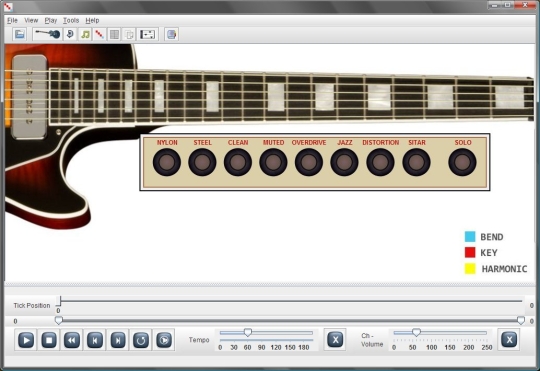The width and height of the screenshot is (540, 371).
Task: Click the KEY legend label
Action: (x=489, y=253)
